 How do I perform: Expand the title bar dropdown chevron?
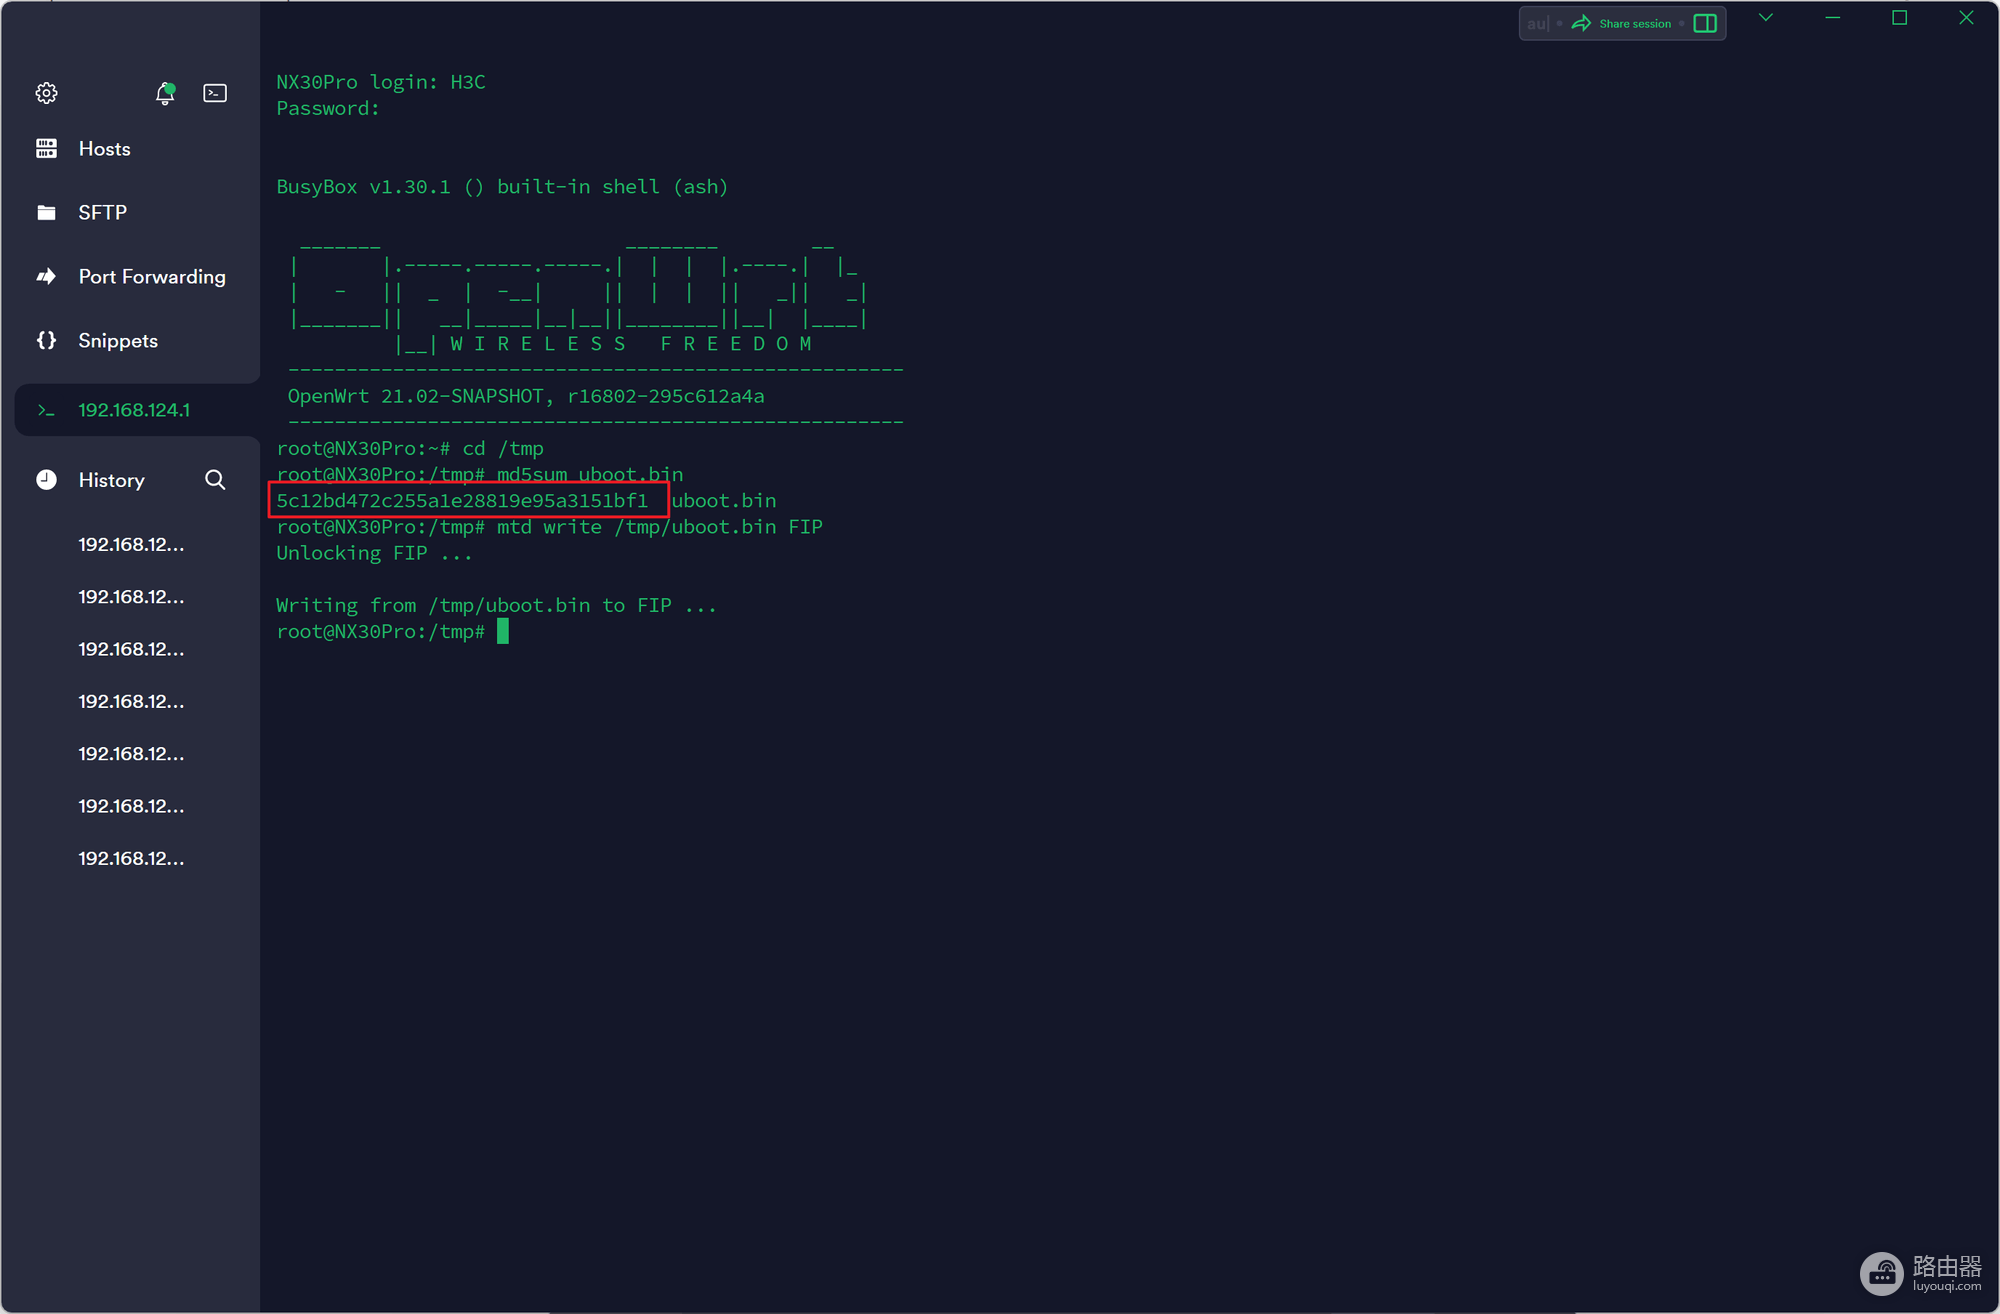1766,18
